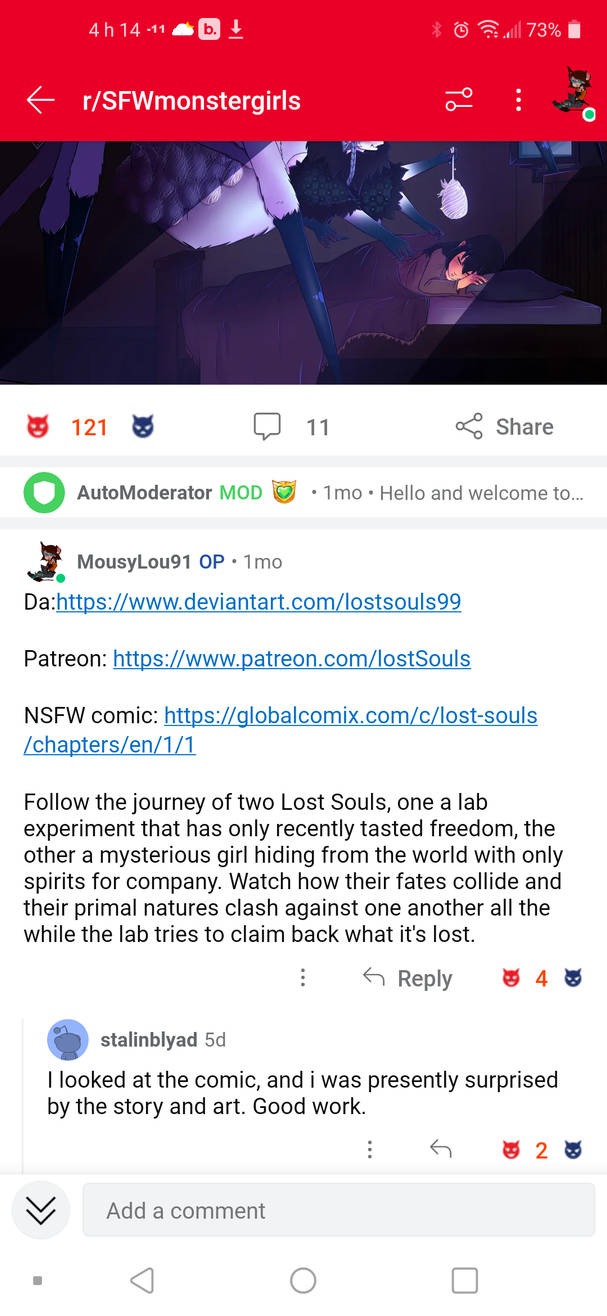
Task: Downvote MousyLou91's comment
Action: pos(573,978)
